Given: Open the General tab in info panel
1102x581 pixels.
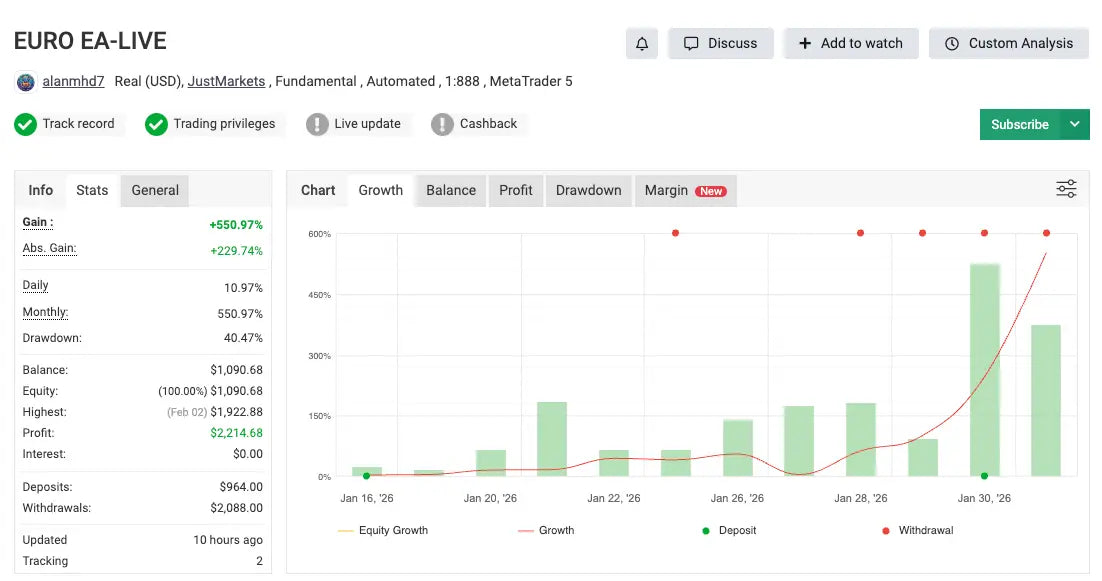Looking at the screenshot, I should pos(155,190).
